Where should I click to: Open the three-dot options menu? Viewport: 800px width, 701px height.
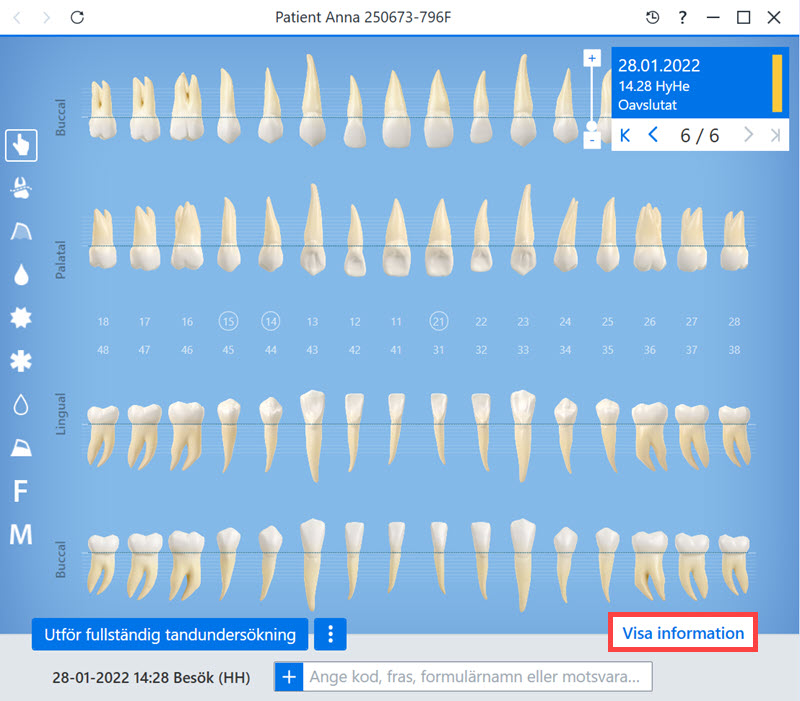330,634
